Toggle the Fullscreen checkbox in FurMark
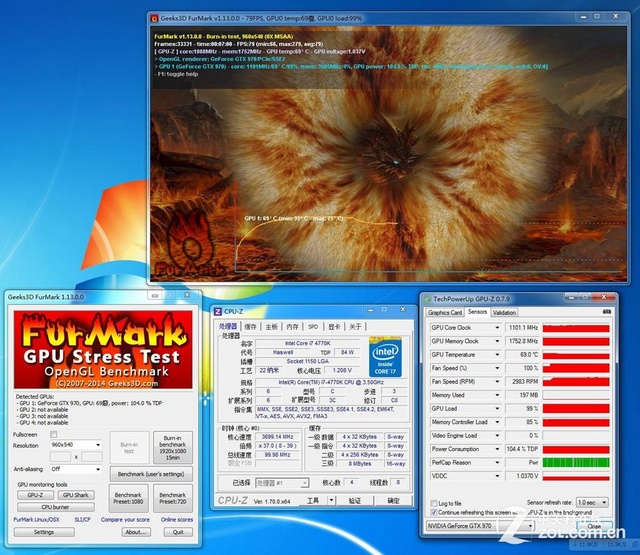This screenshot has width=640, height=555. (x=53, y=435)
